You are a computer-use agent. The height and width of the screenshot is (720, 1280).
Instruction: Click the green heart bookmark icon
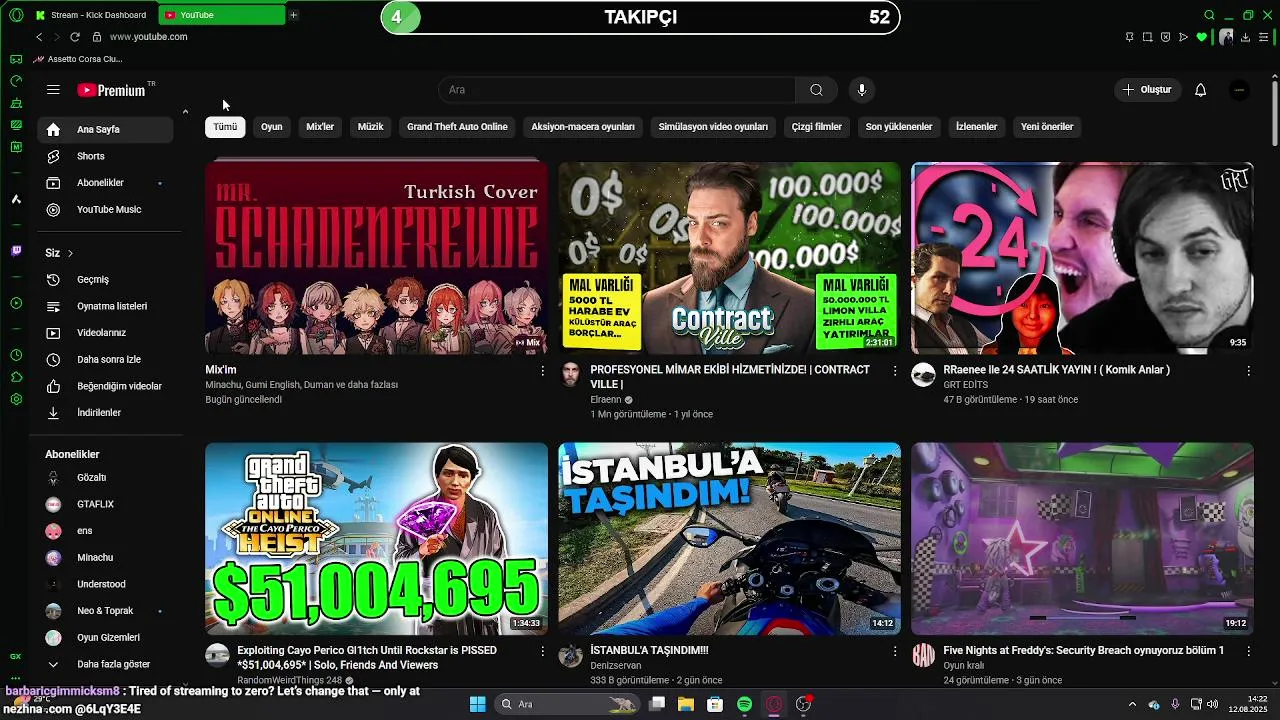[1201, 37]
